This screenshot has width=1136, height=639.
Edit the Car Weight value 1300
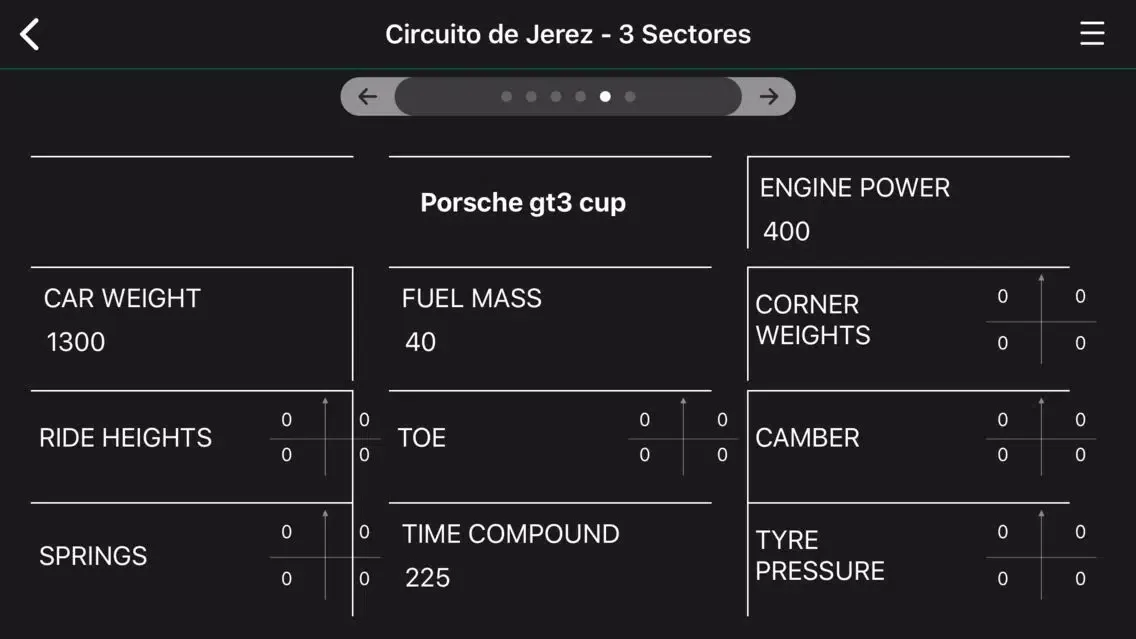(76, 342)
